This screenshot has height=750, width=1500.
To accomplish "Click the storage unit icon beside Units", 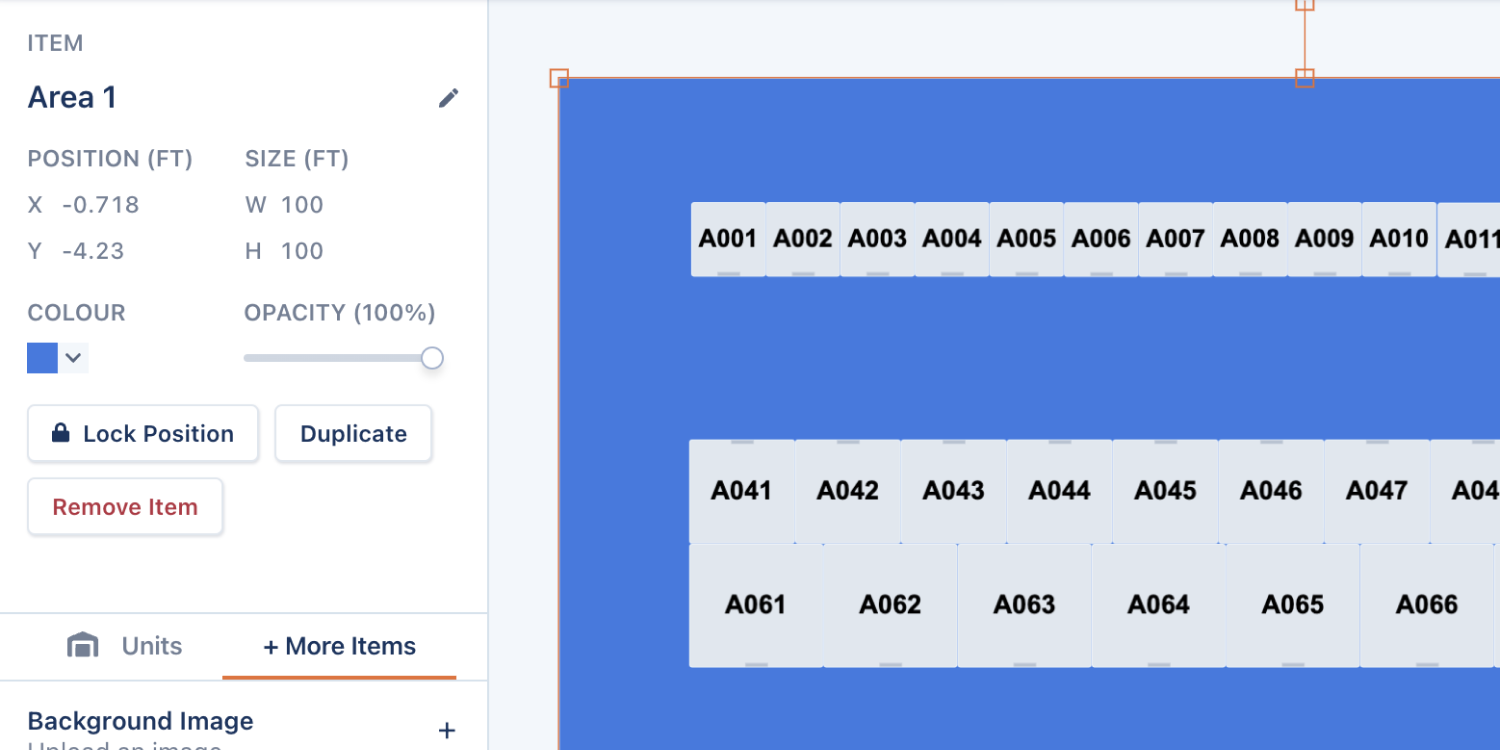I will [82, 646].
